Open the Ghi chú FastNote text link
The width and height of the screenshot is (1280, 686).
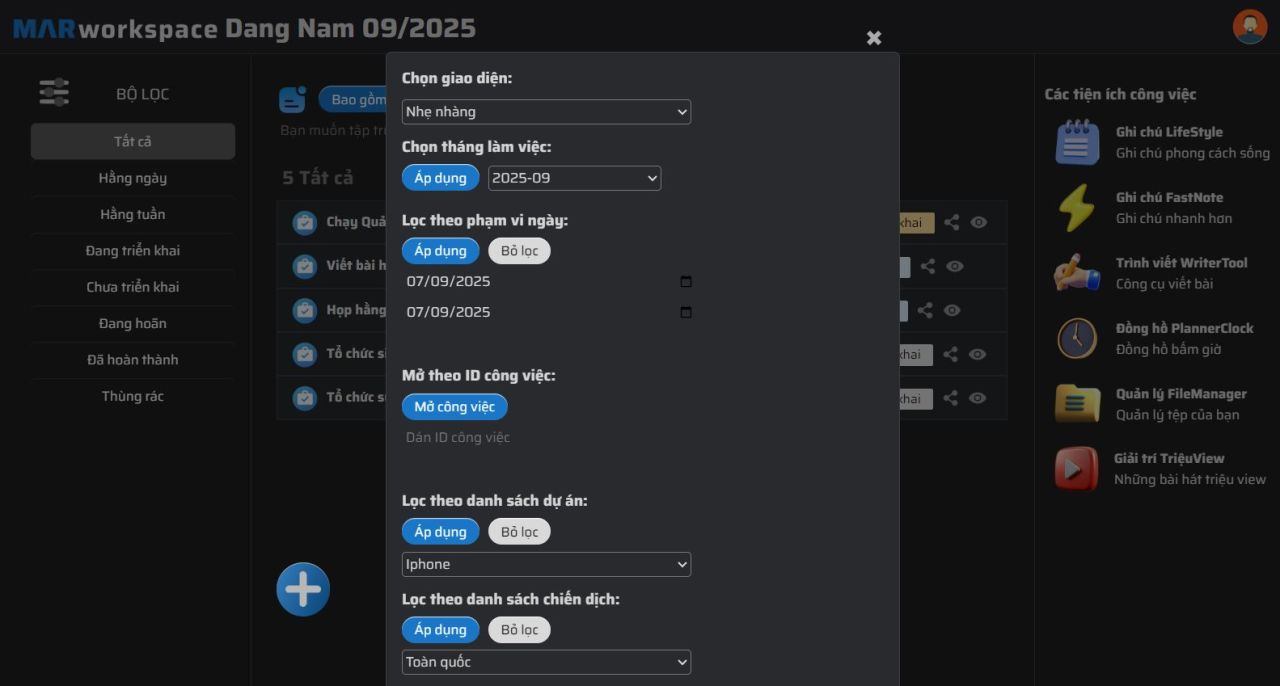[1169, 198]
